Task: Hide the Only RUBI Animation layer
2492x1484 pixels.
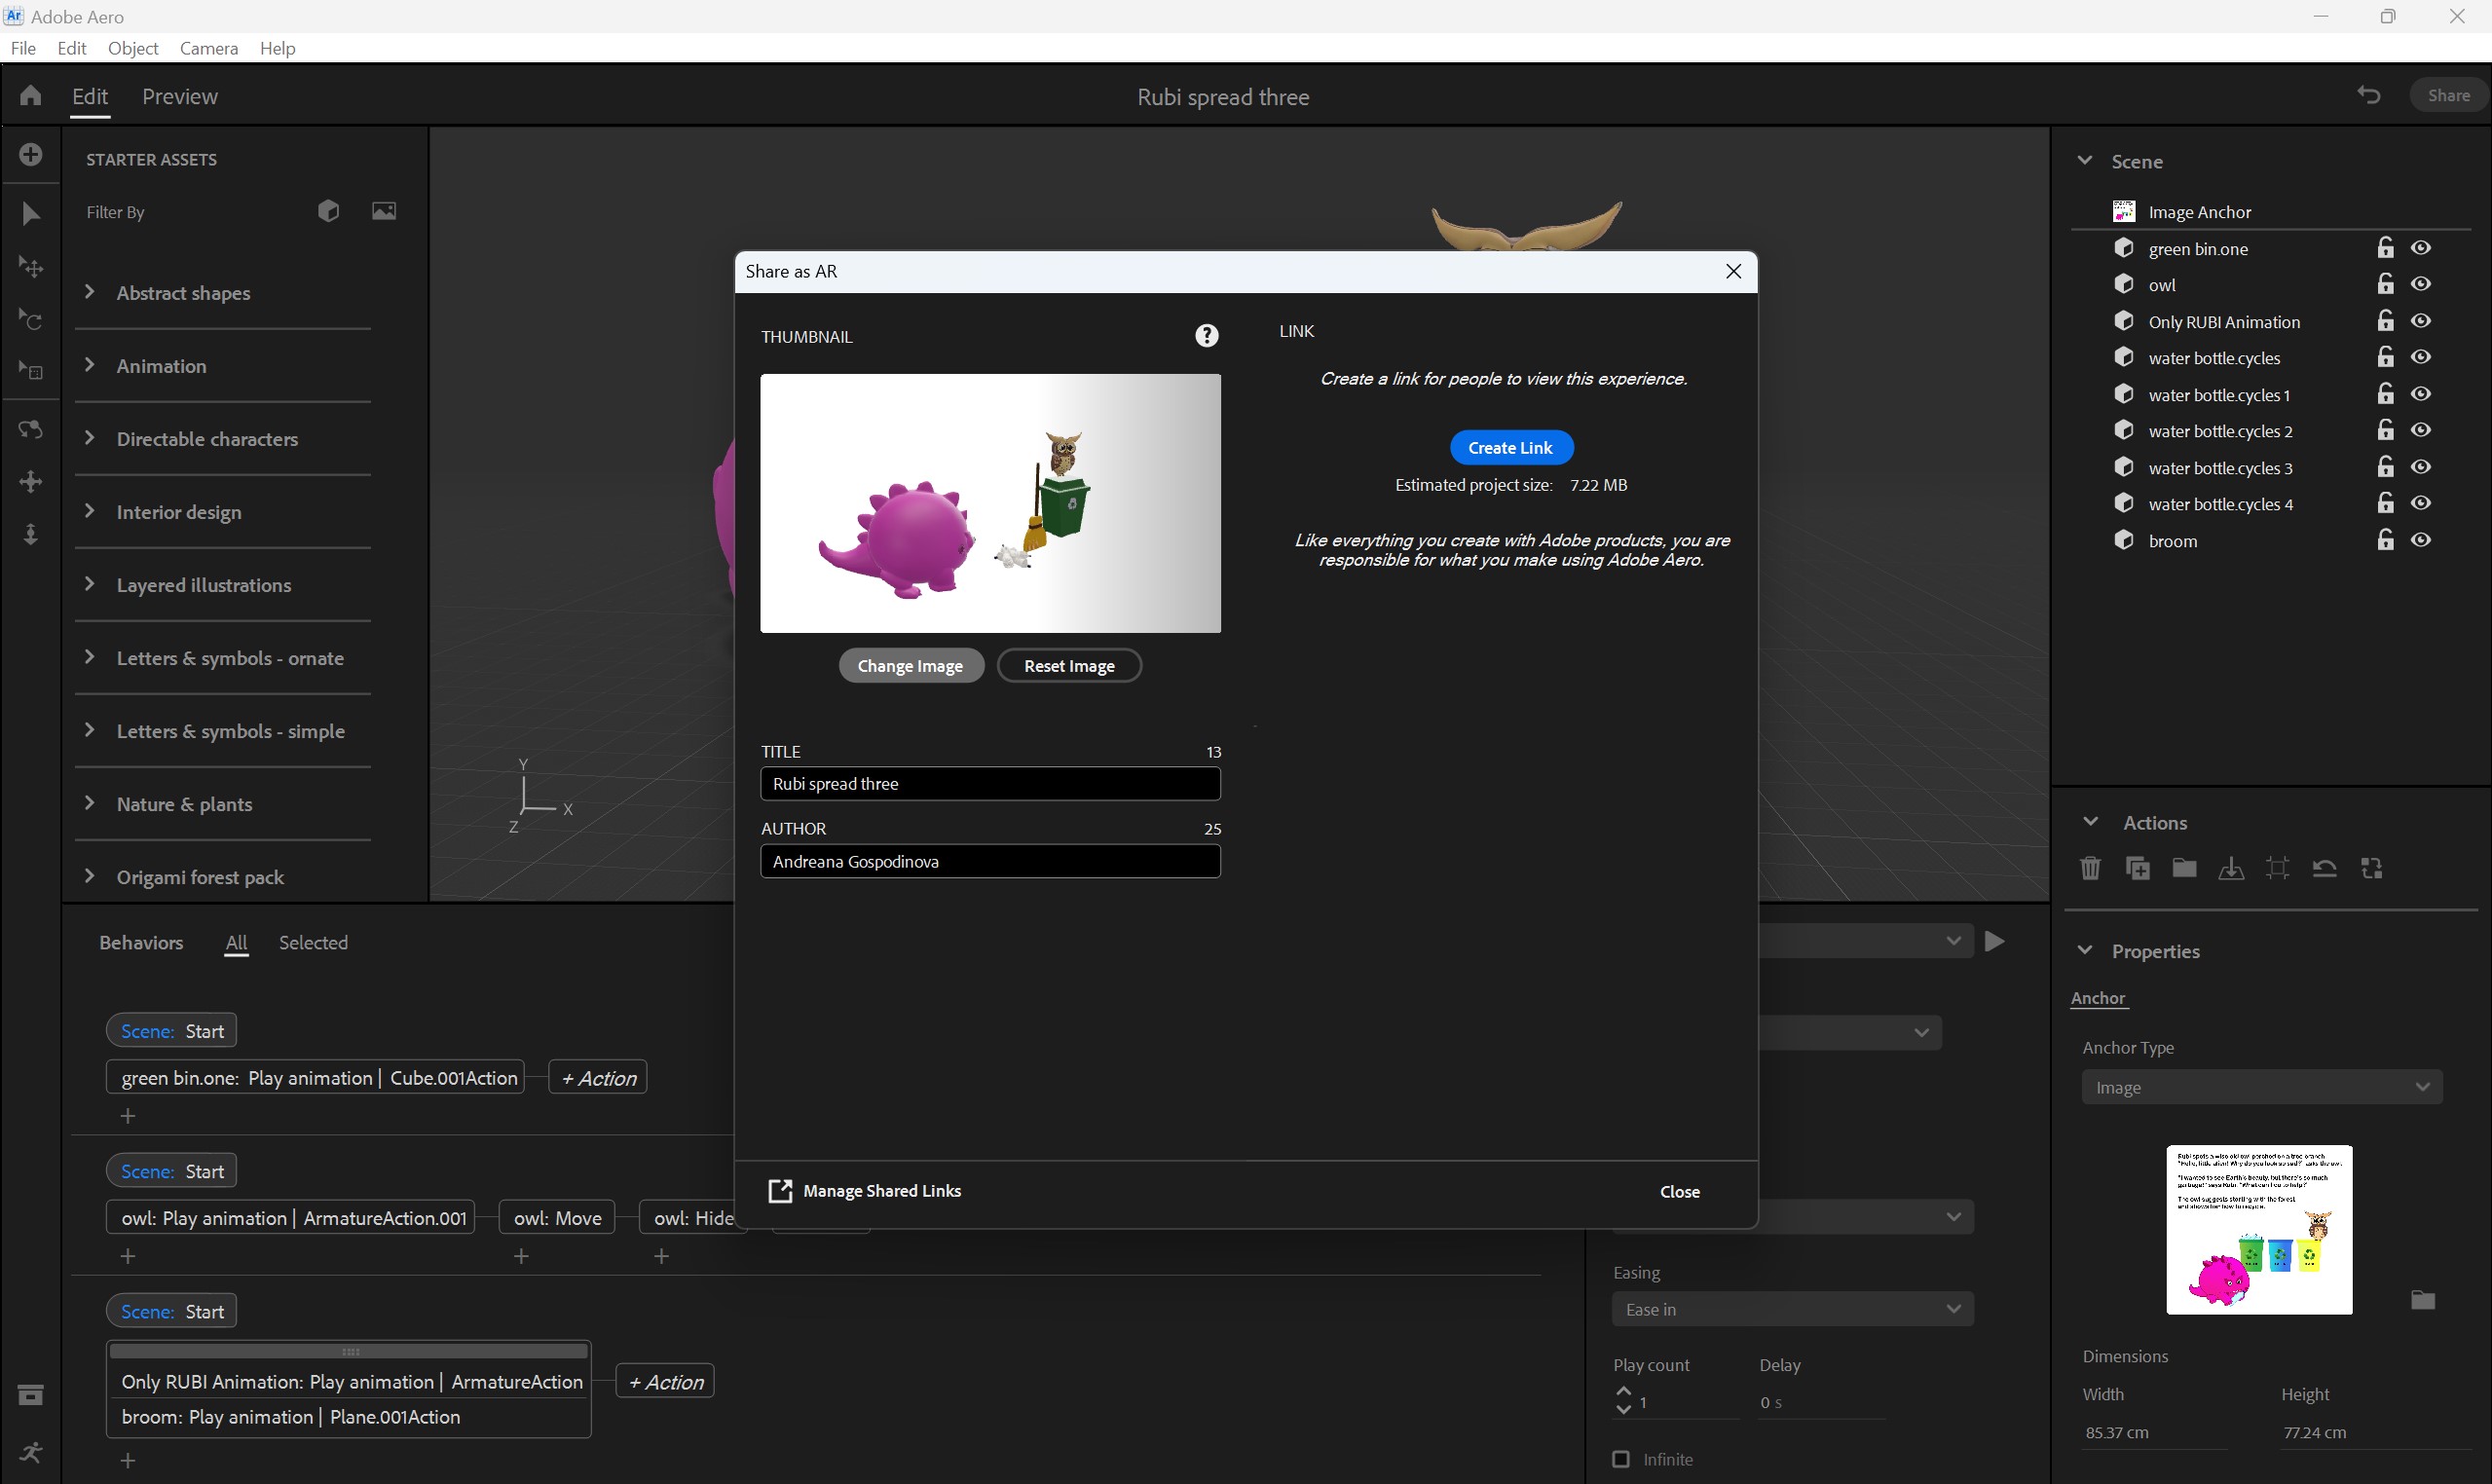Action: (2421, 321)
